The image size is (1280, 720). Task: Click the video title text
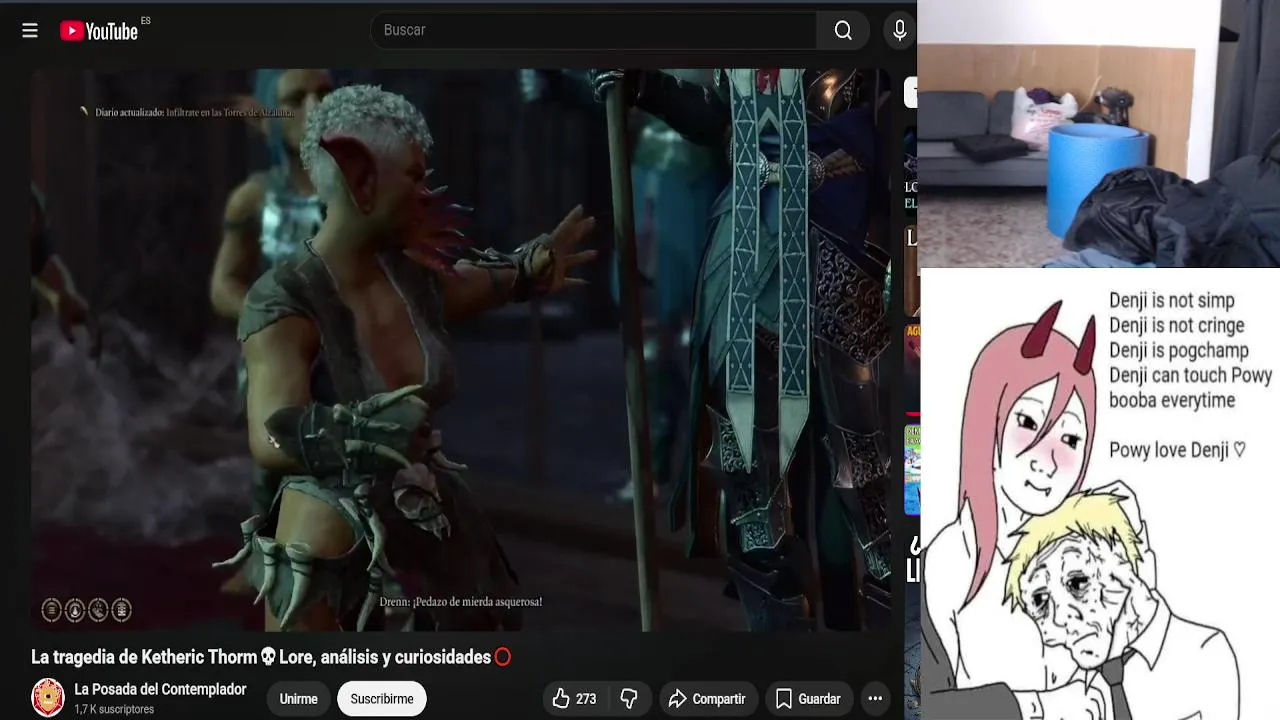tap(271, 657)
